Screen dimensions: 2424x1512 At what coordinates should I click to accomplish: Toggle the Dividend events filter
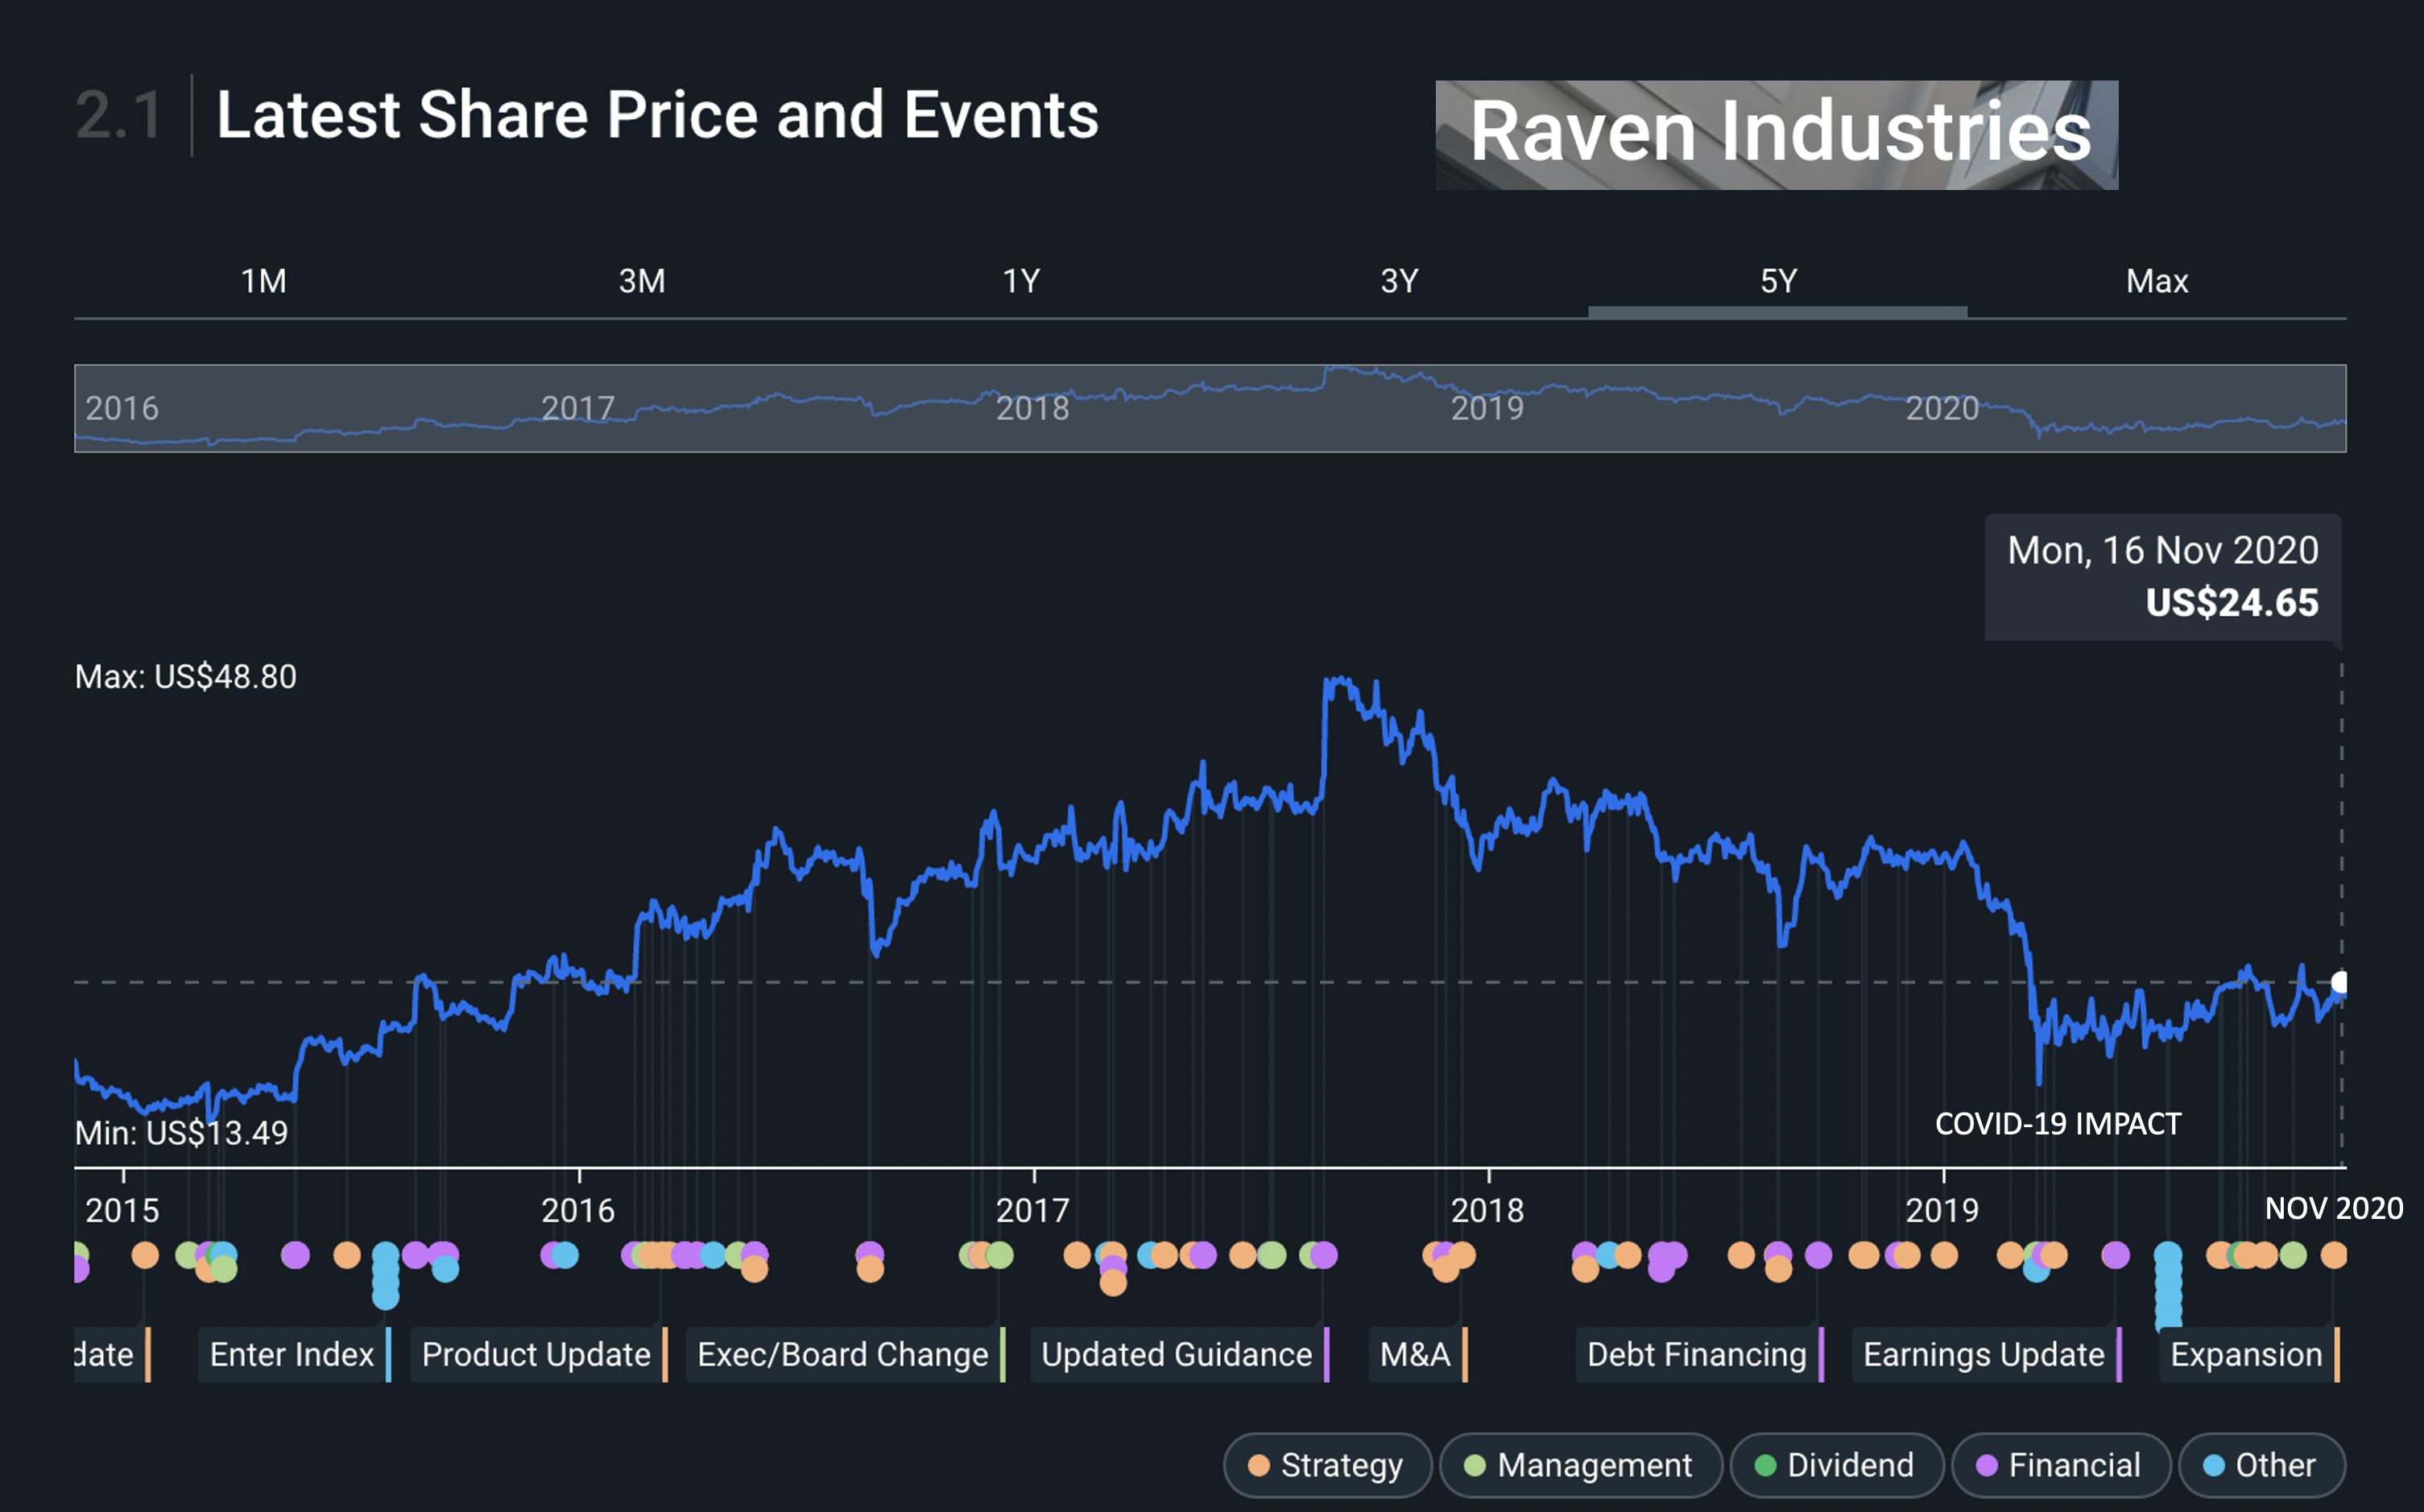tap(1835, 1465)
